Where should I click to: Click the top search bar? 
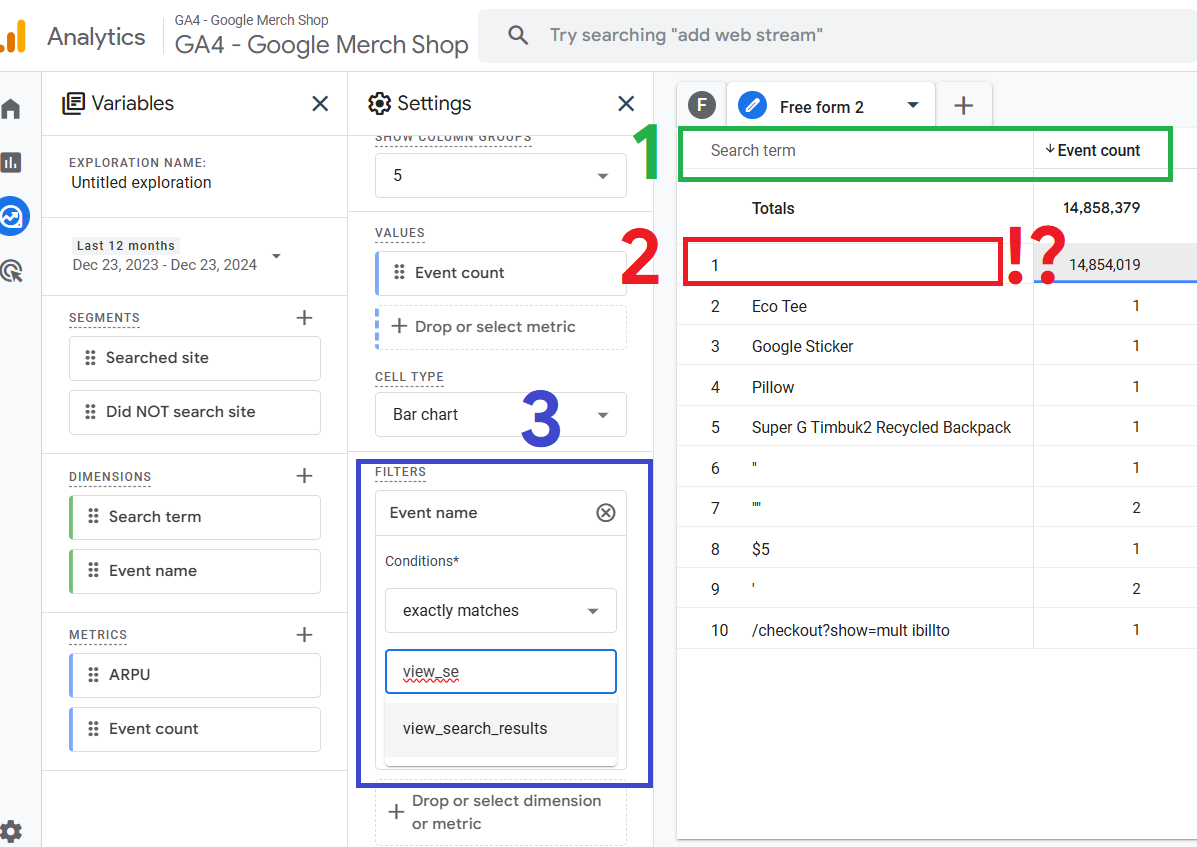pos(837,36)
